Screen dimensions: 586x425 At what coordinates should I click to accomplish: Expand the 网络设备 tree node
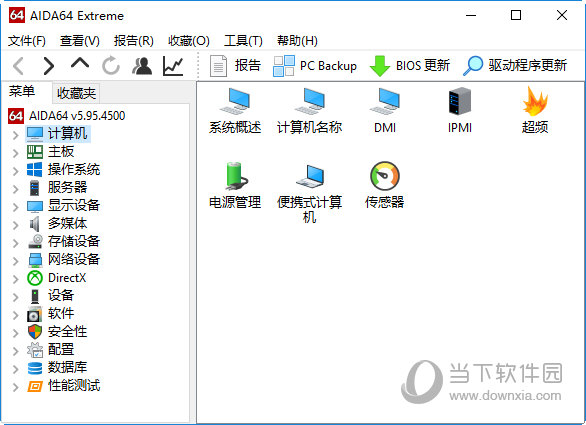[x=15, y=261]
